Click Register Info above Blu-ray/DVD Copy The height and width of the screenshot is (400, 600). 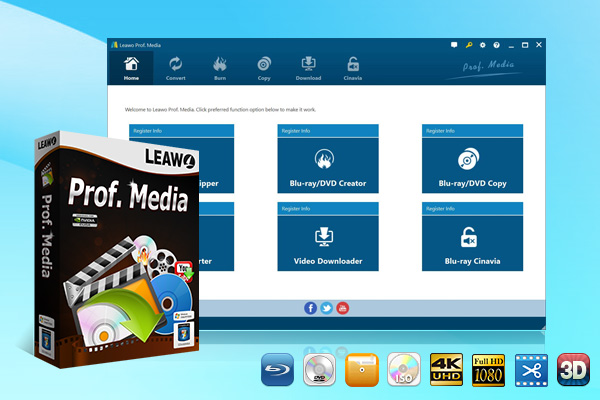pyautogui.click(x=440, y=131)
